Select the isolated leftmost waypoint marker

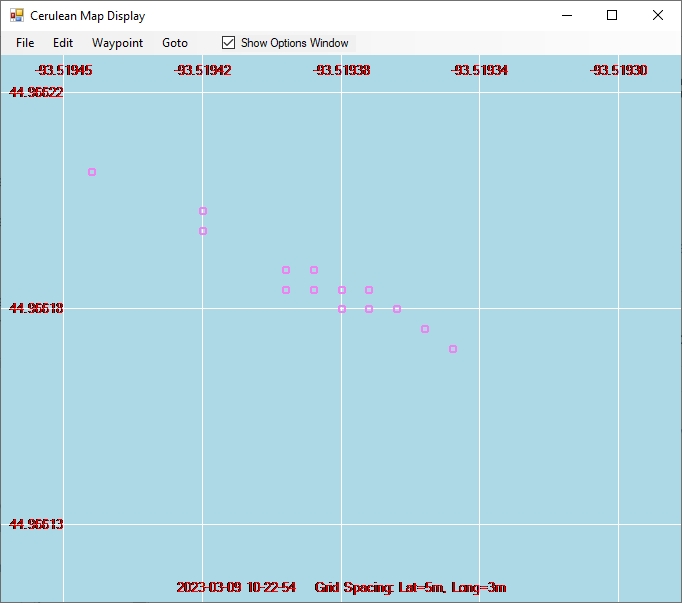click(x=92, y=172)
